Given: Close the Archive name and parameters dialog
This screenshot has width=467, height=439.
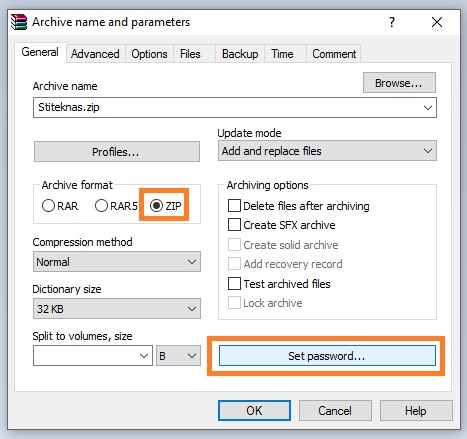Looking at the screenshot, I should pos(437,22).
